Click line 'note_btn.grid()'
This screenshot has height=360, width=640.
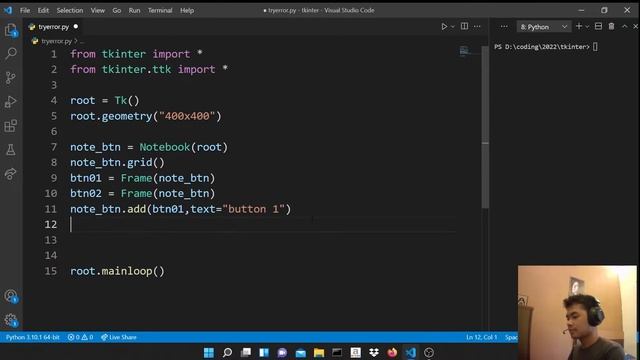click(118, 162)
